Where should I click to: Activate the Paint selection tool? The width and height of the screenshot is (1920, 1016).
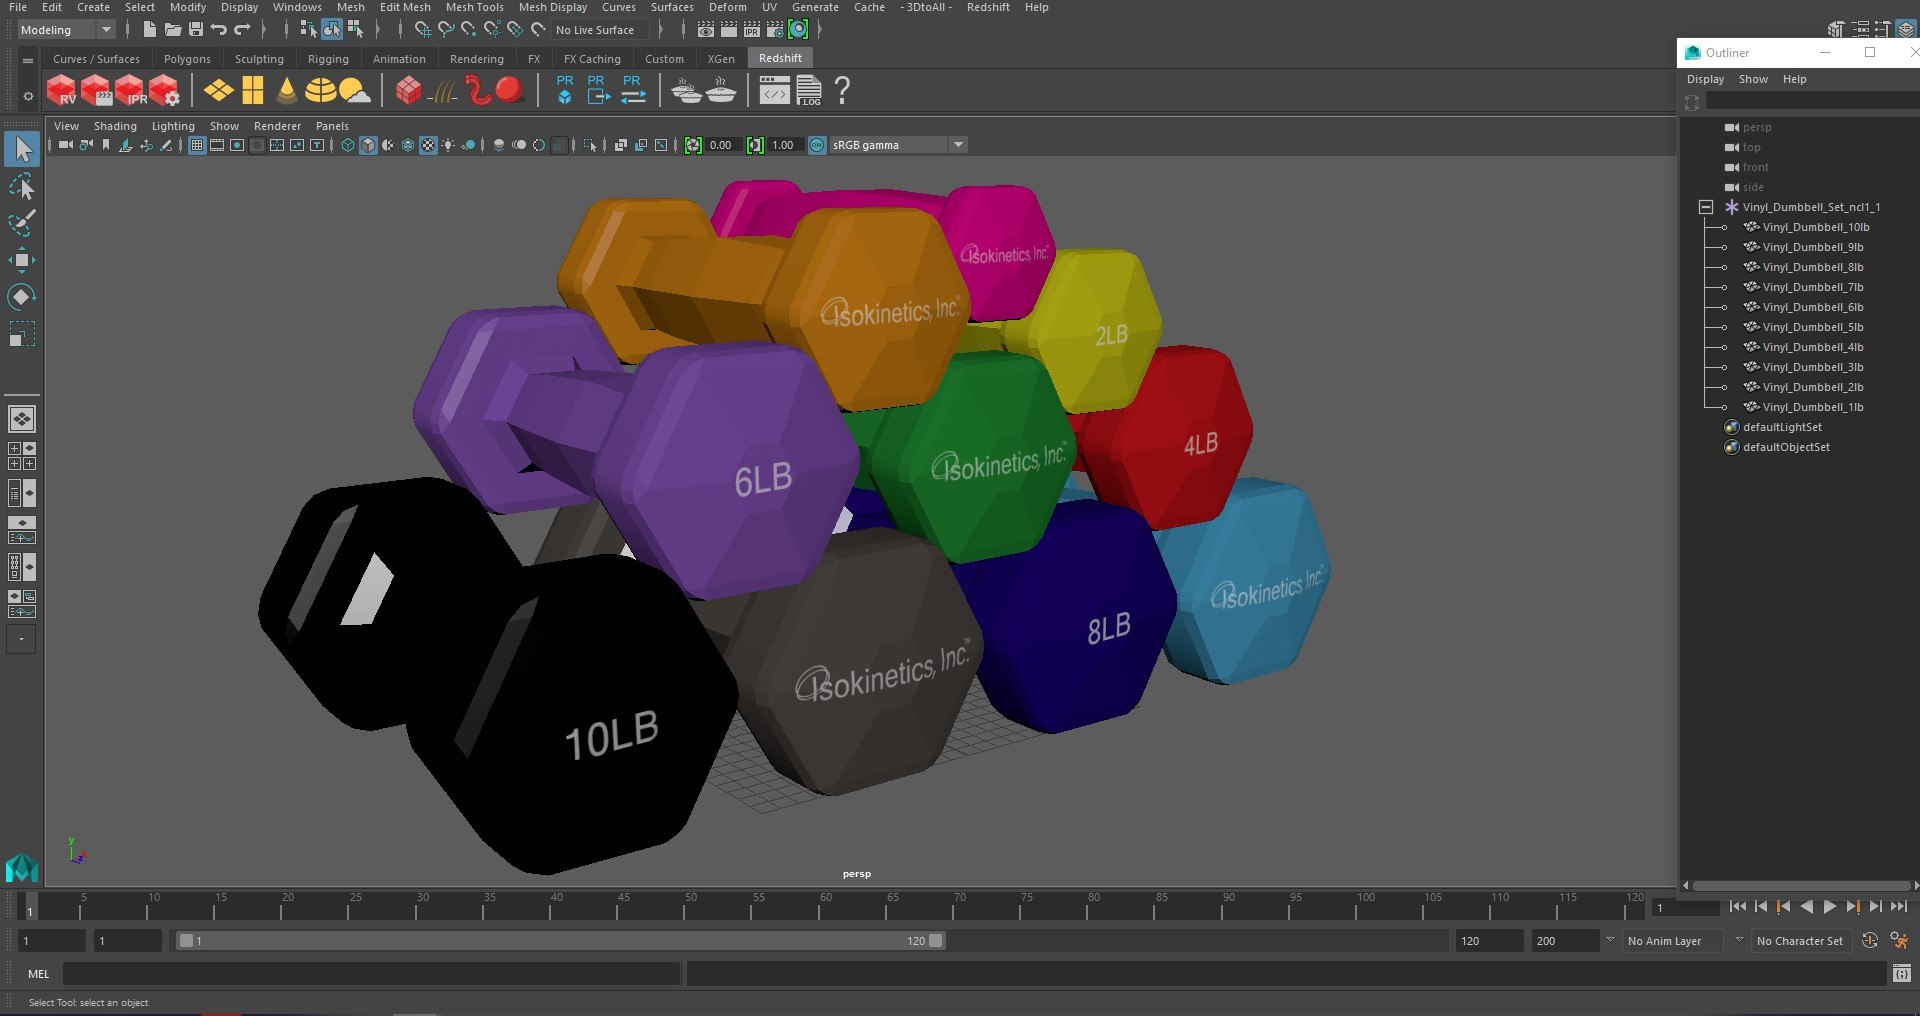pyautogui.click(x=22, y=223)
